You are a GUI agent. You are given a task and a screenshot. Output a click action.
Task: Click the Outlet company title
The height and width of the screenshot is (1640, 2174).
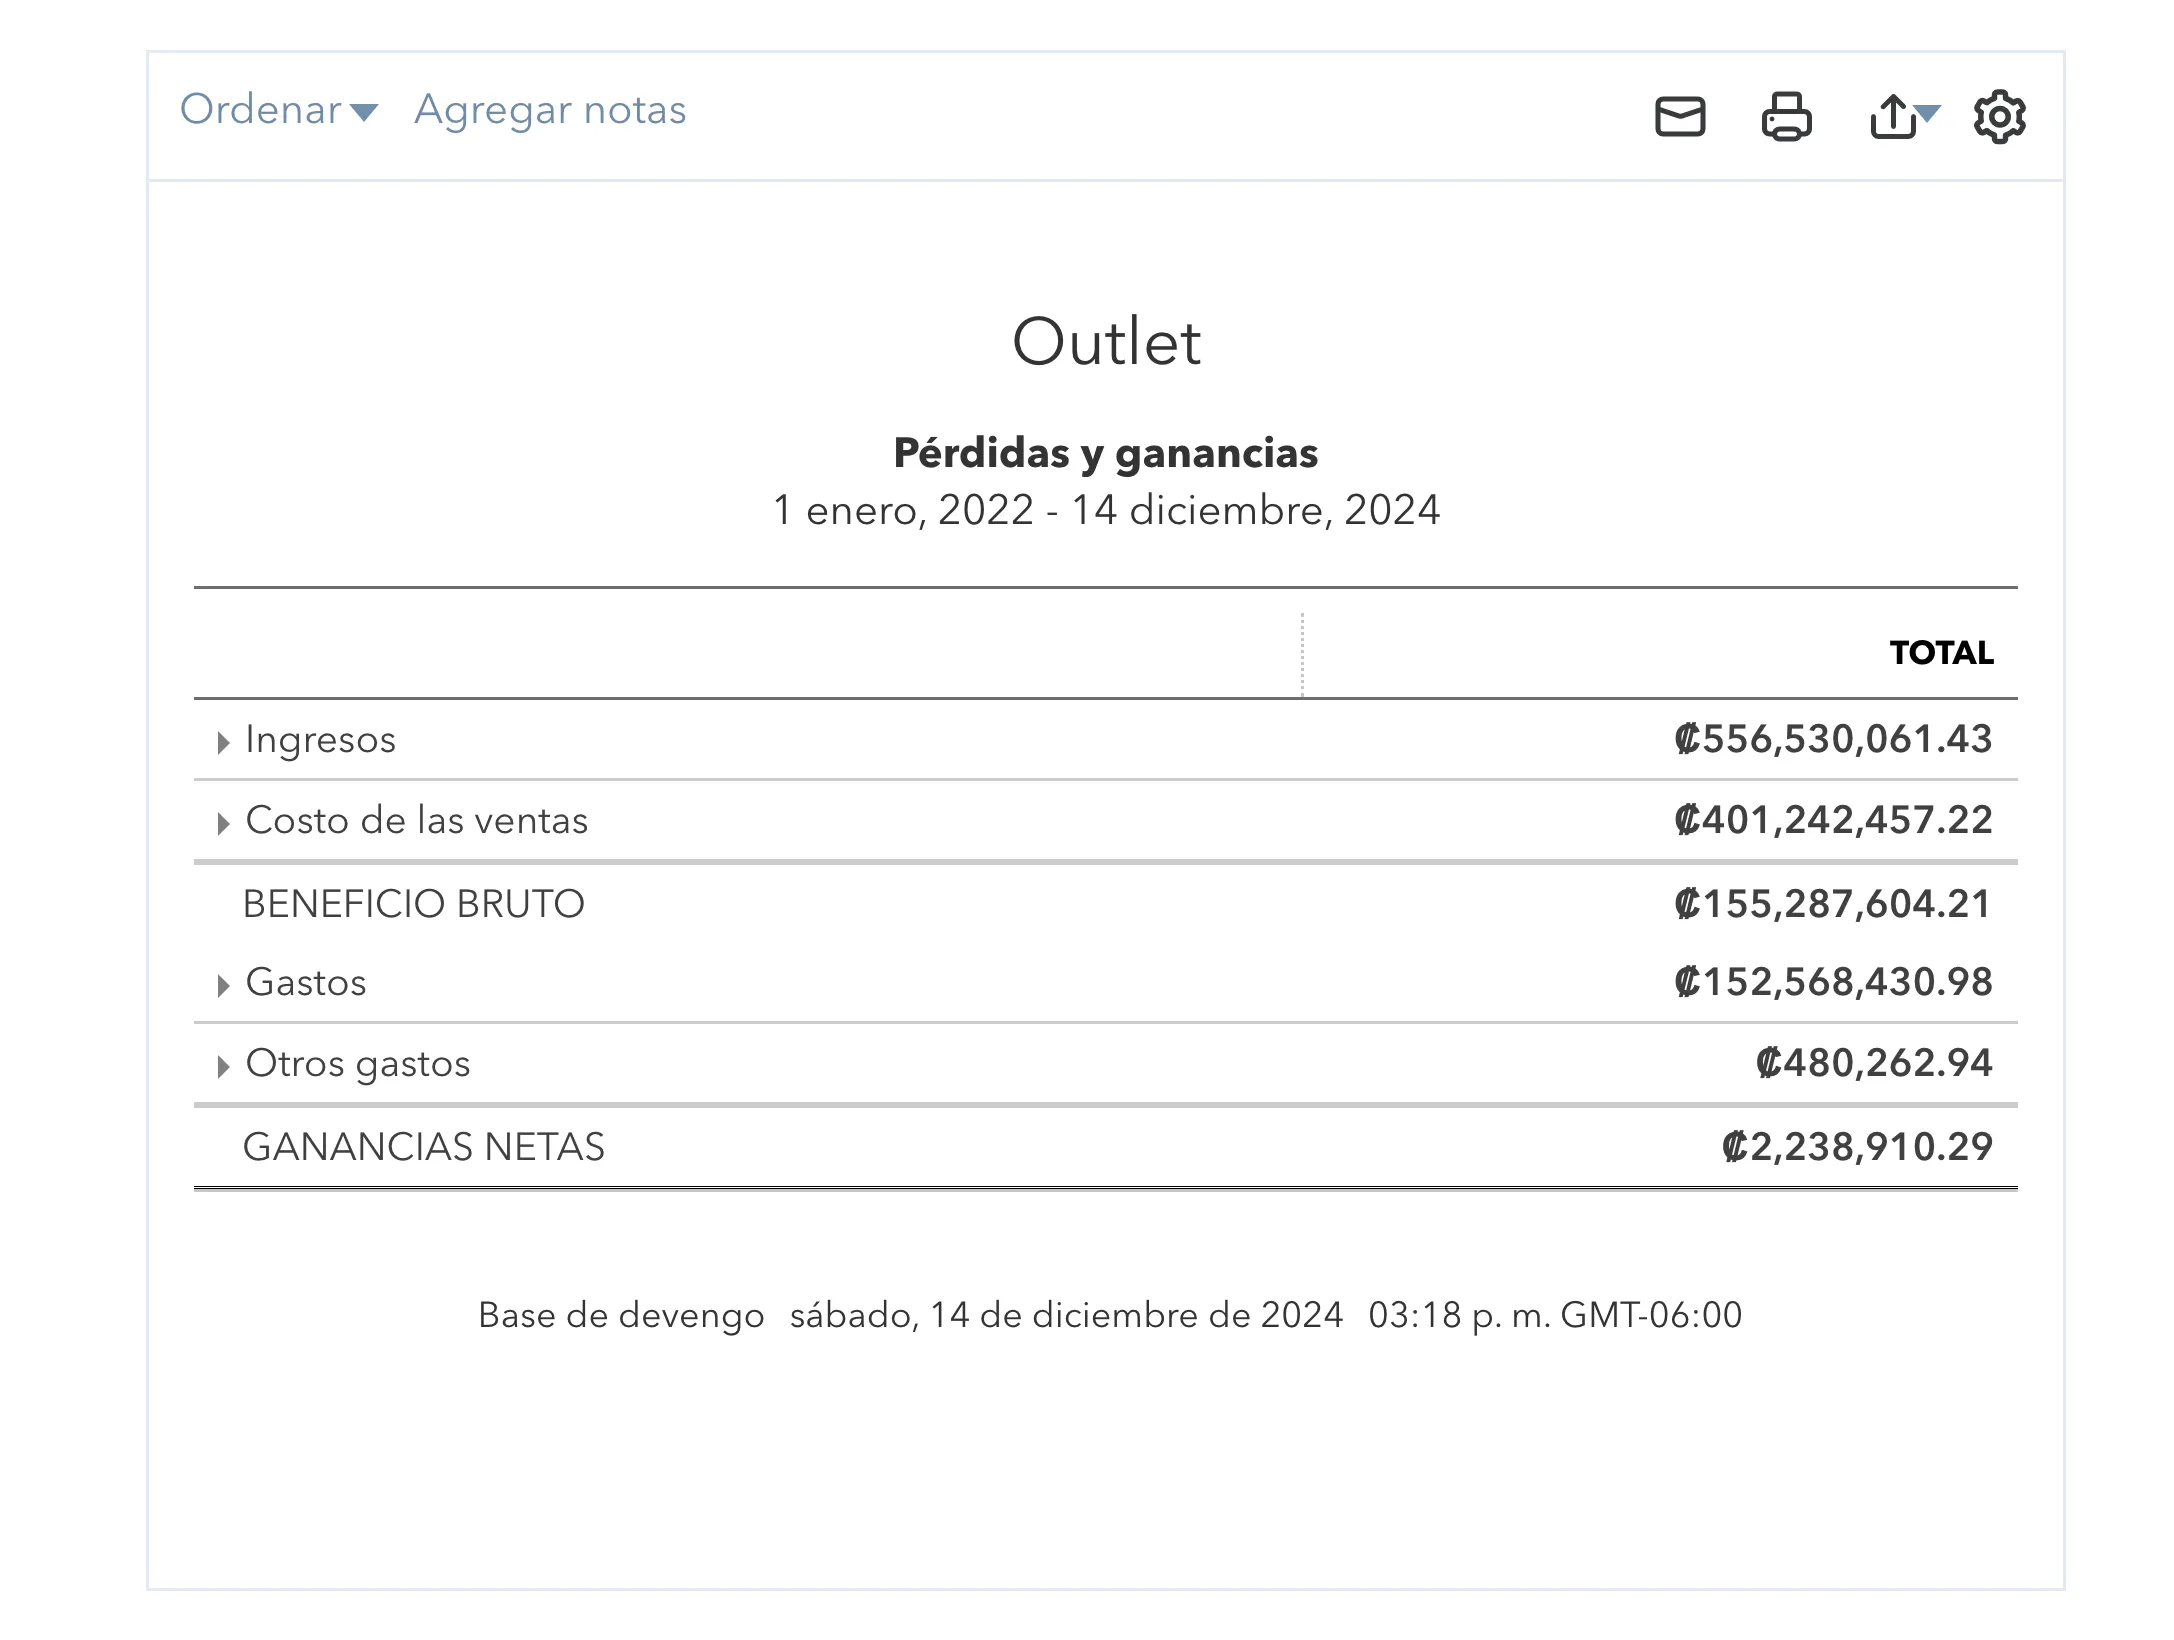pyautogui.click(x=1106, y=342)
